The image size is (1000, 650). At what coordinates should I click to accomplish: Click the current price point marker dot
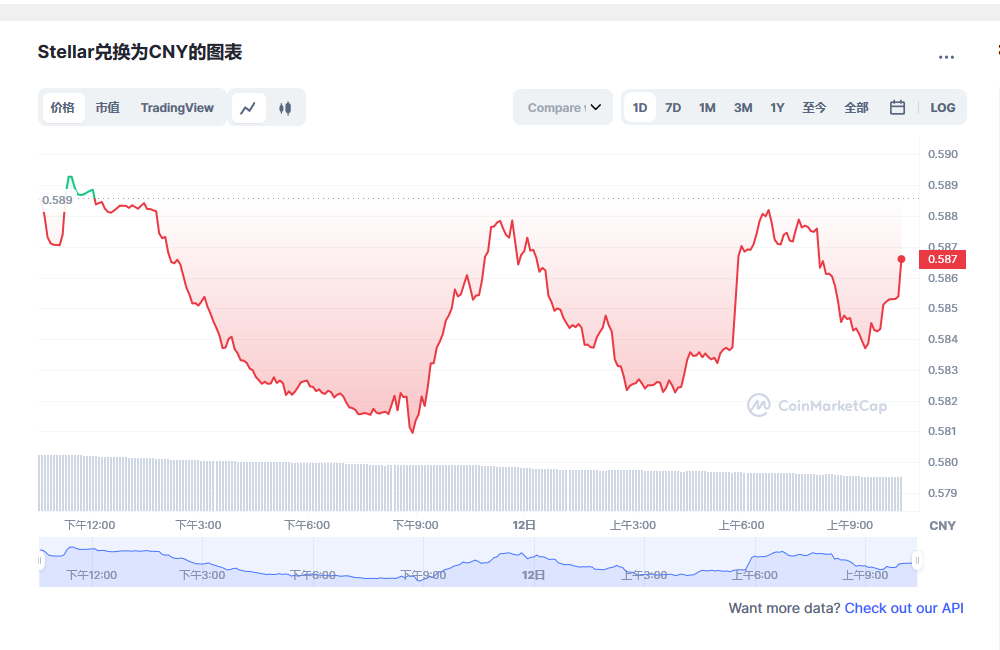coord(901,259)
